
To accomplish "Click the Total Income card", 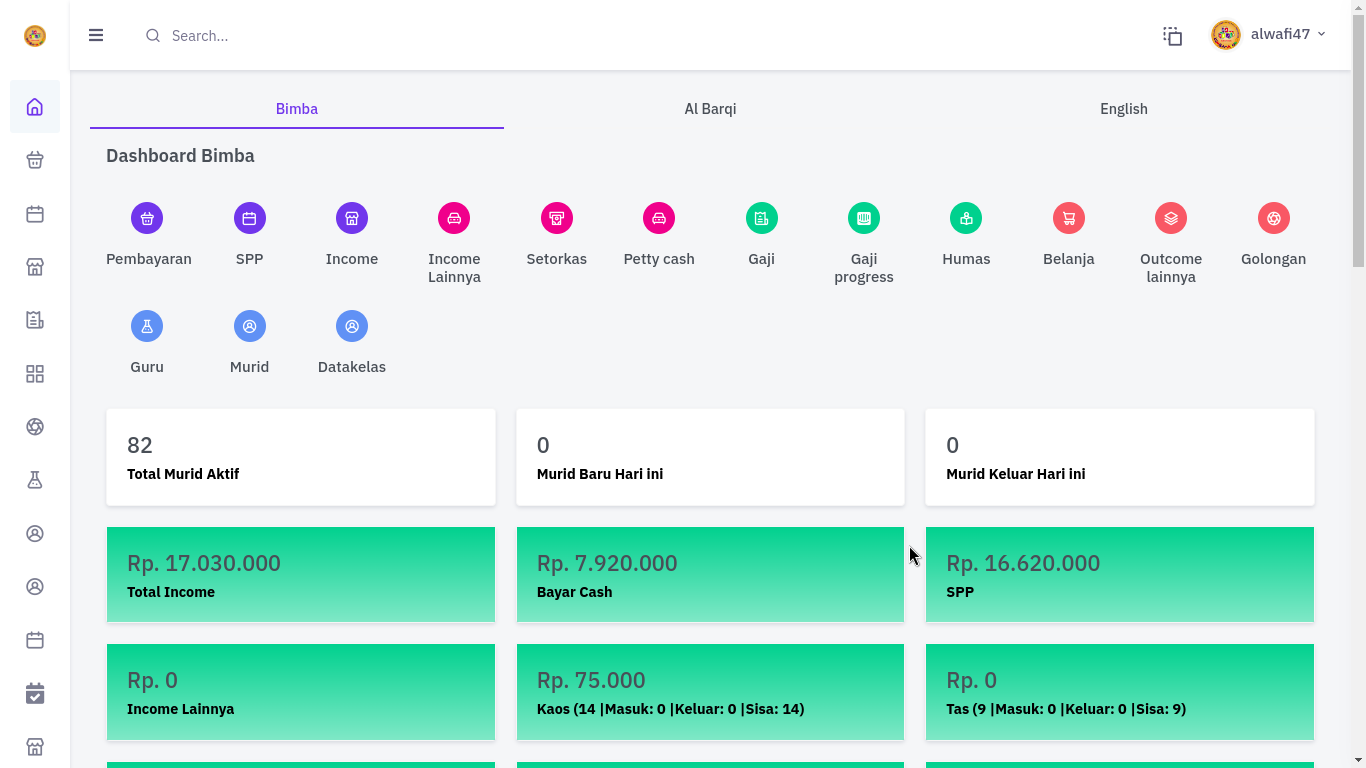I will point(300,575).
